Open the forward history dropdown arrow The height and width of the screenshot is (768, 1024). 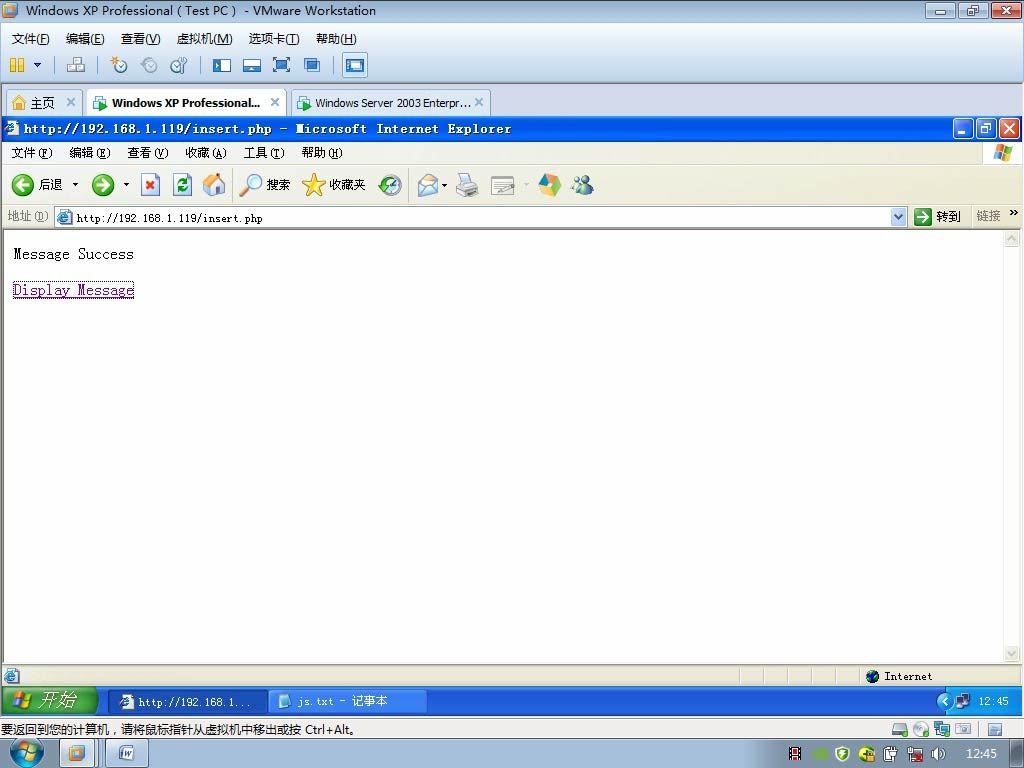(126, 185)
